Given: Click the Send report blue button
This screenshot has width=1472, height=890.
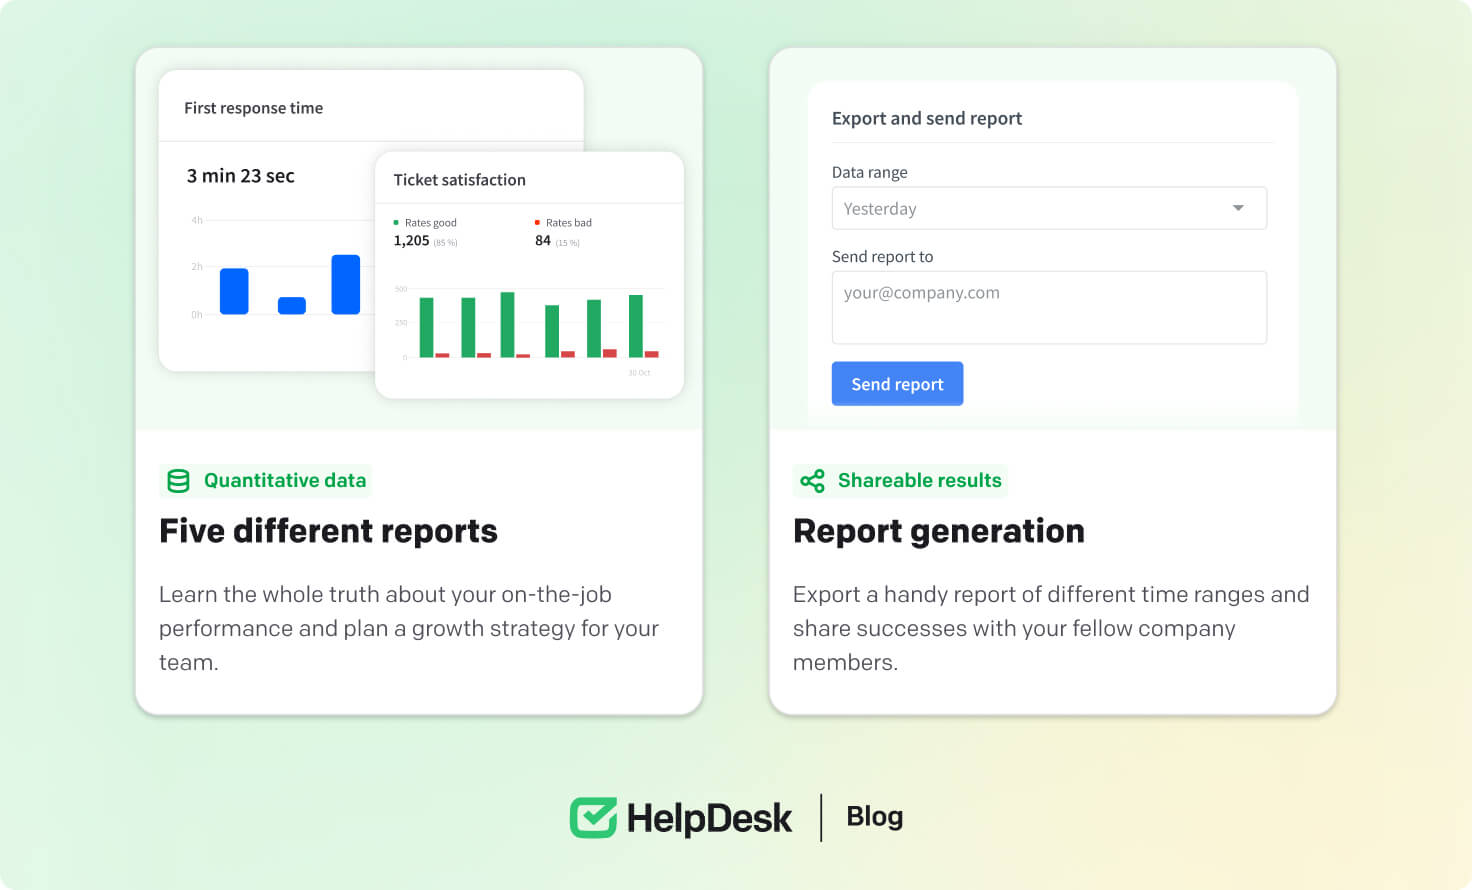Looking at the screenshot, I should (x=897, y=384).
